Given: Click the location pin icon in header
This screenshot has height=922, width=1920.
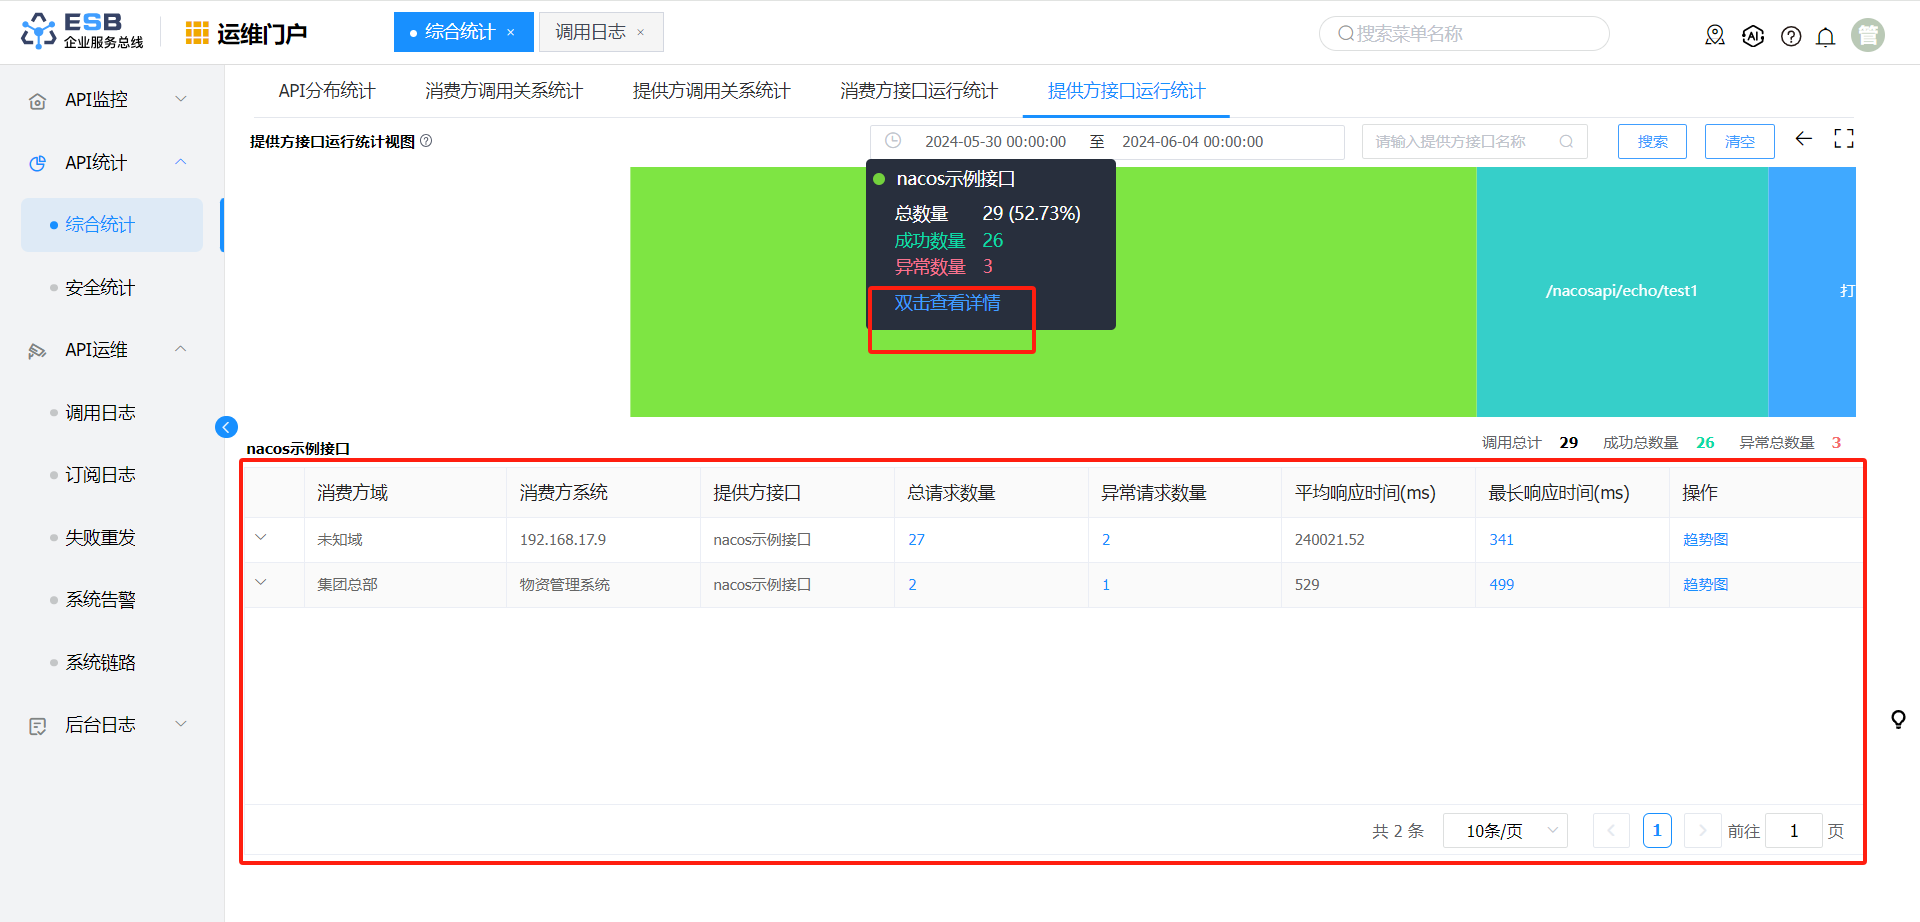Looking at the screenshot, I should point(1715,36).
